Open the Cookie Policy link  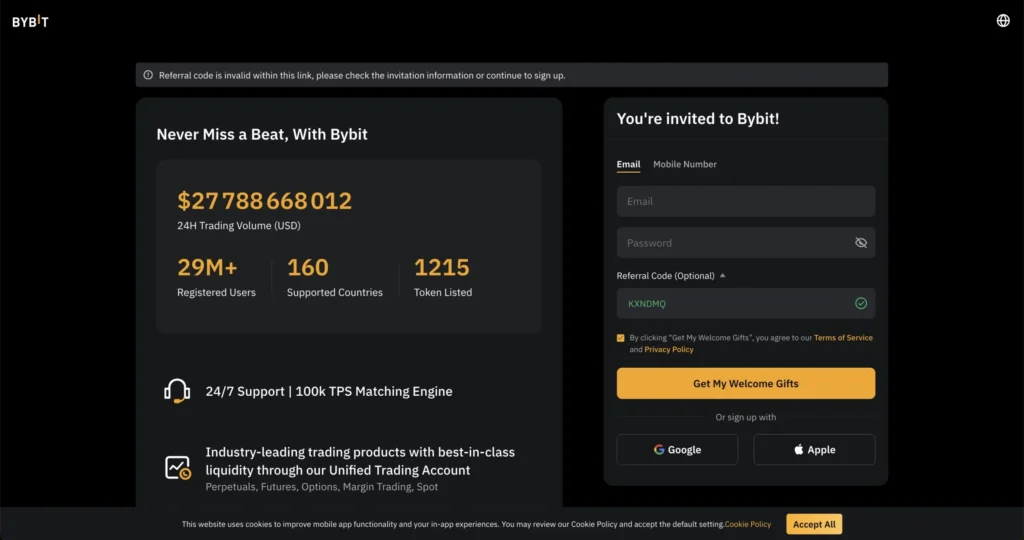pos(747,524)
